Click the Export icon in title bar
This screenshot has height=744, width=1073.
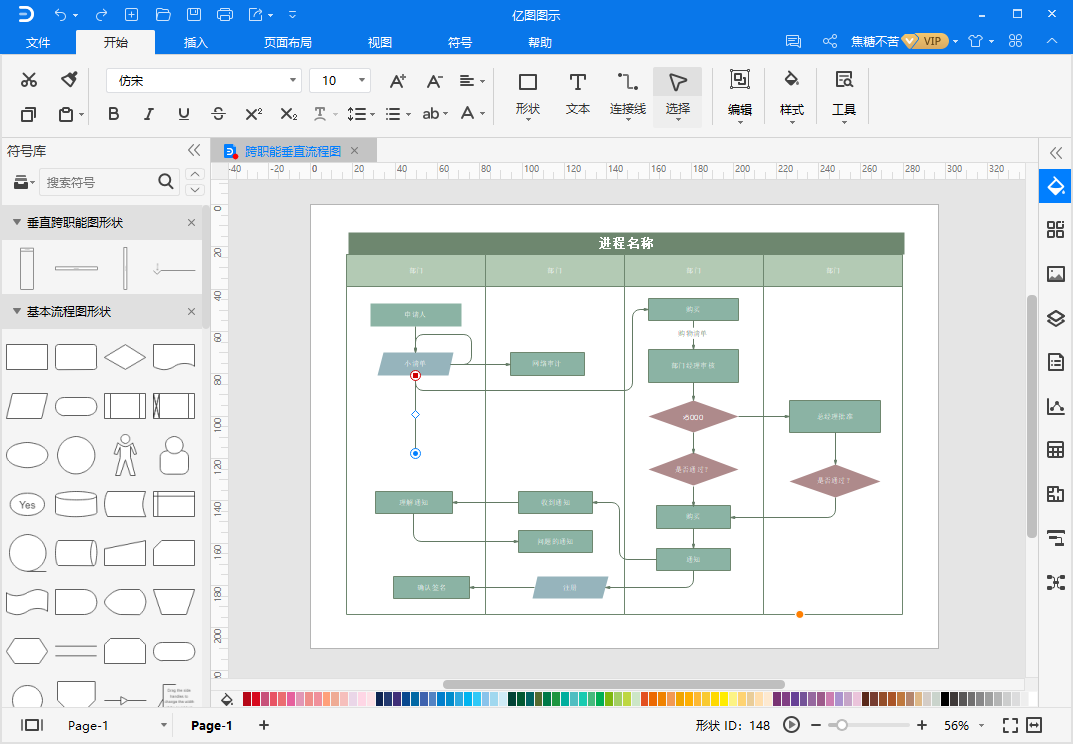pyautogui.click(x=256, y=14)
